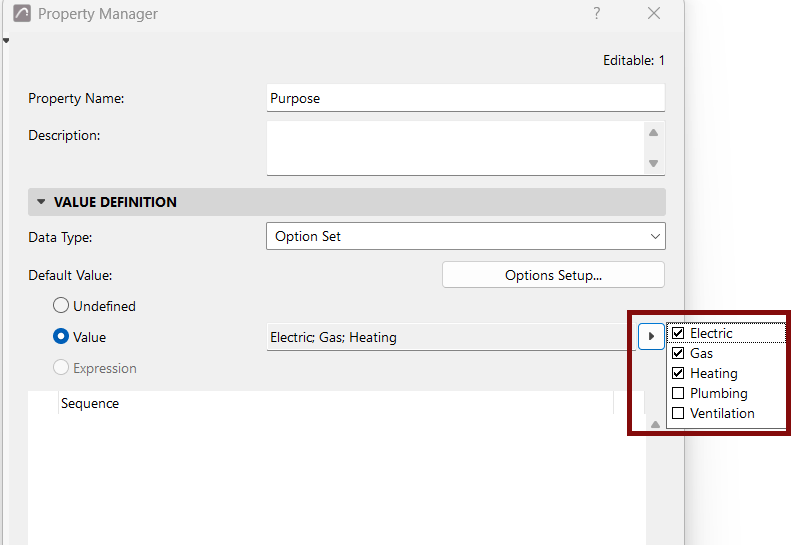This screenshot has height=545, width=791.
Task: Click the description scroll down arrow
Action: [x=653, y=164]
